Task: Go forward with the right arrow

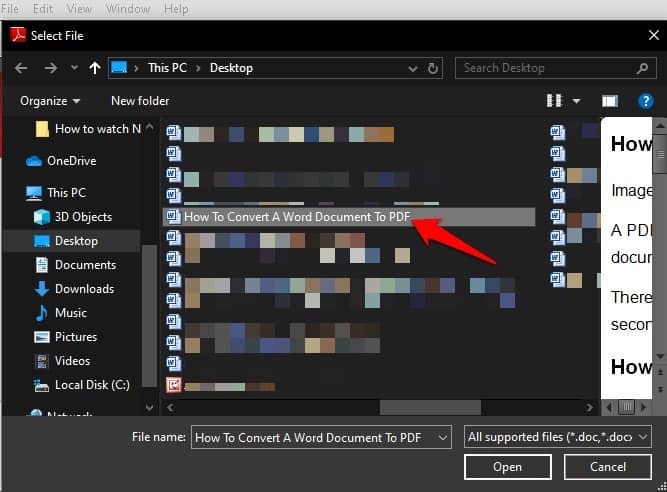Action: (x=51, y=68)
